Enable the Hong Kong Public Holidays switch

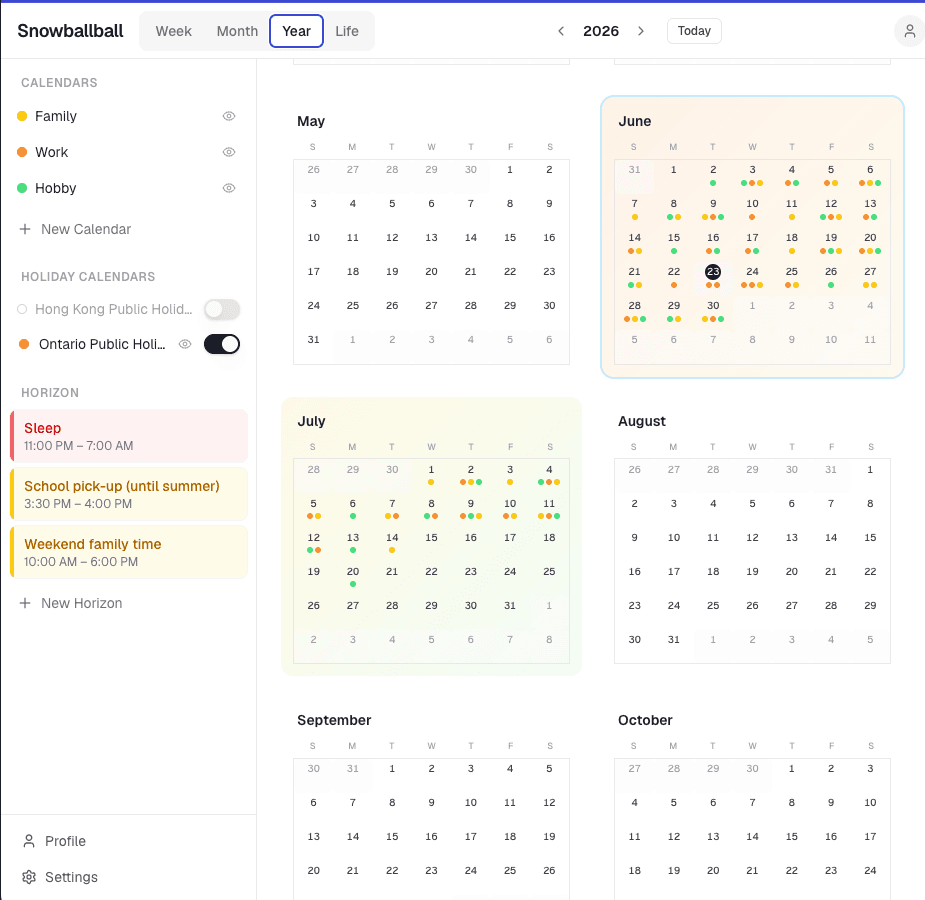(x=222, y=309)
